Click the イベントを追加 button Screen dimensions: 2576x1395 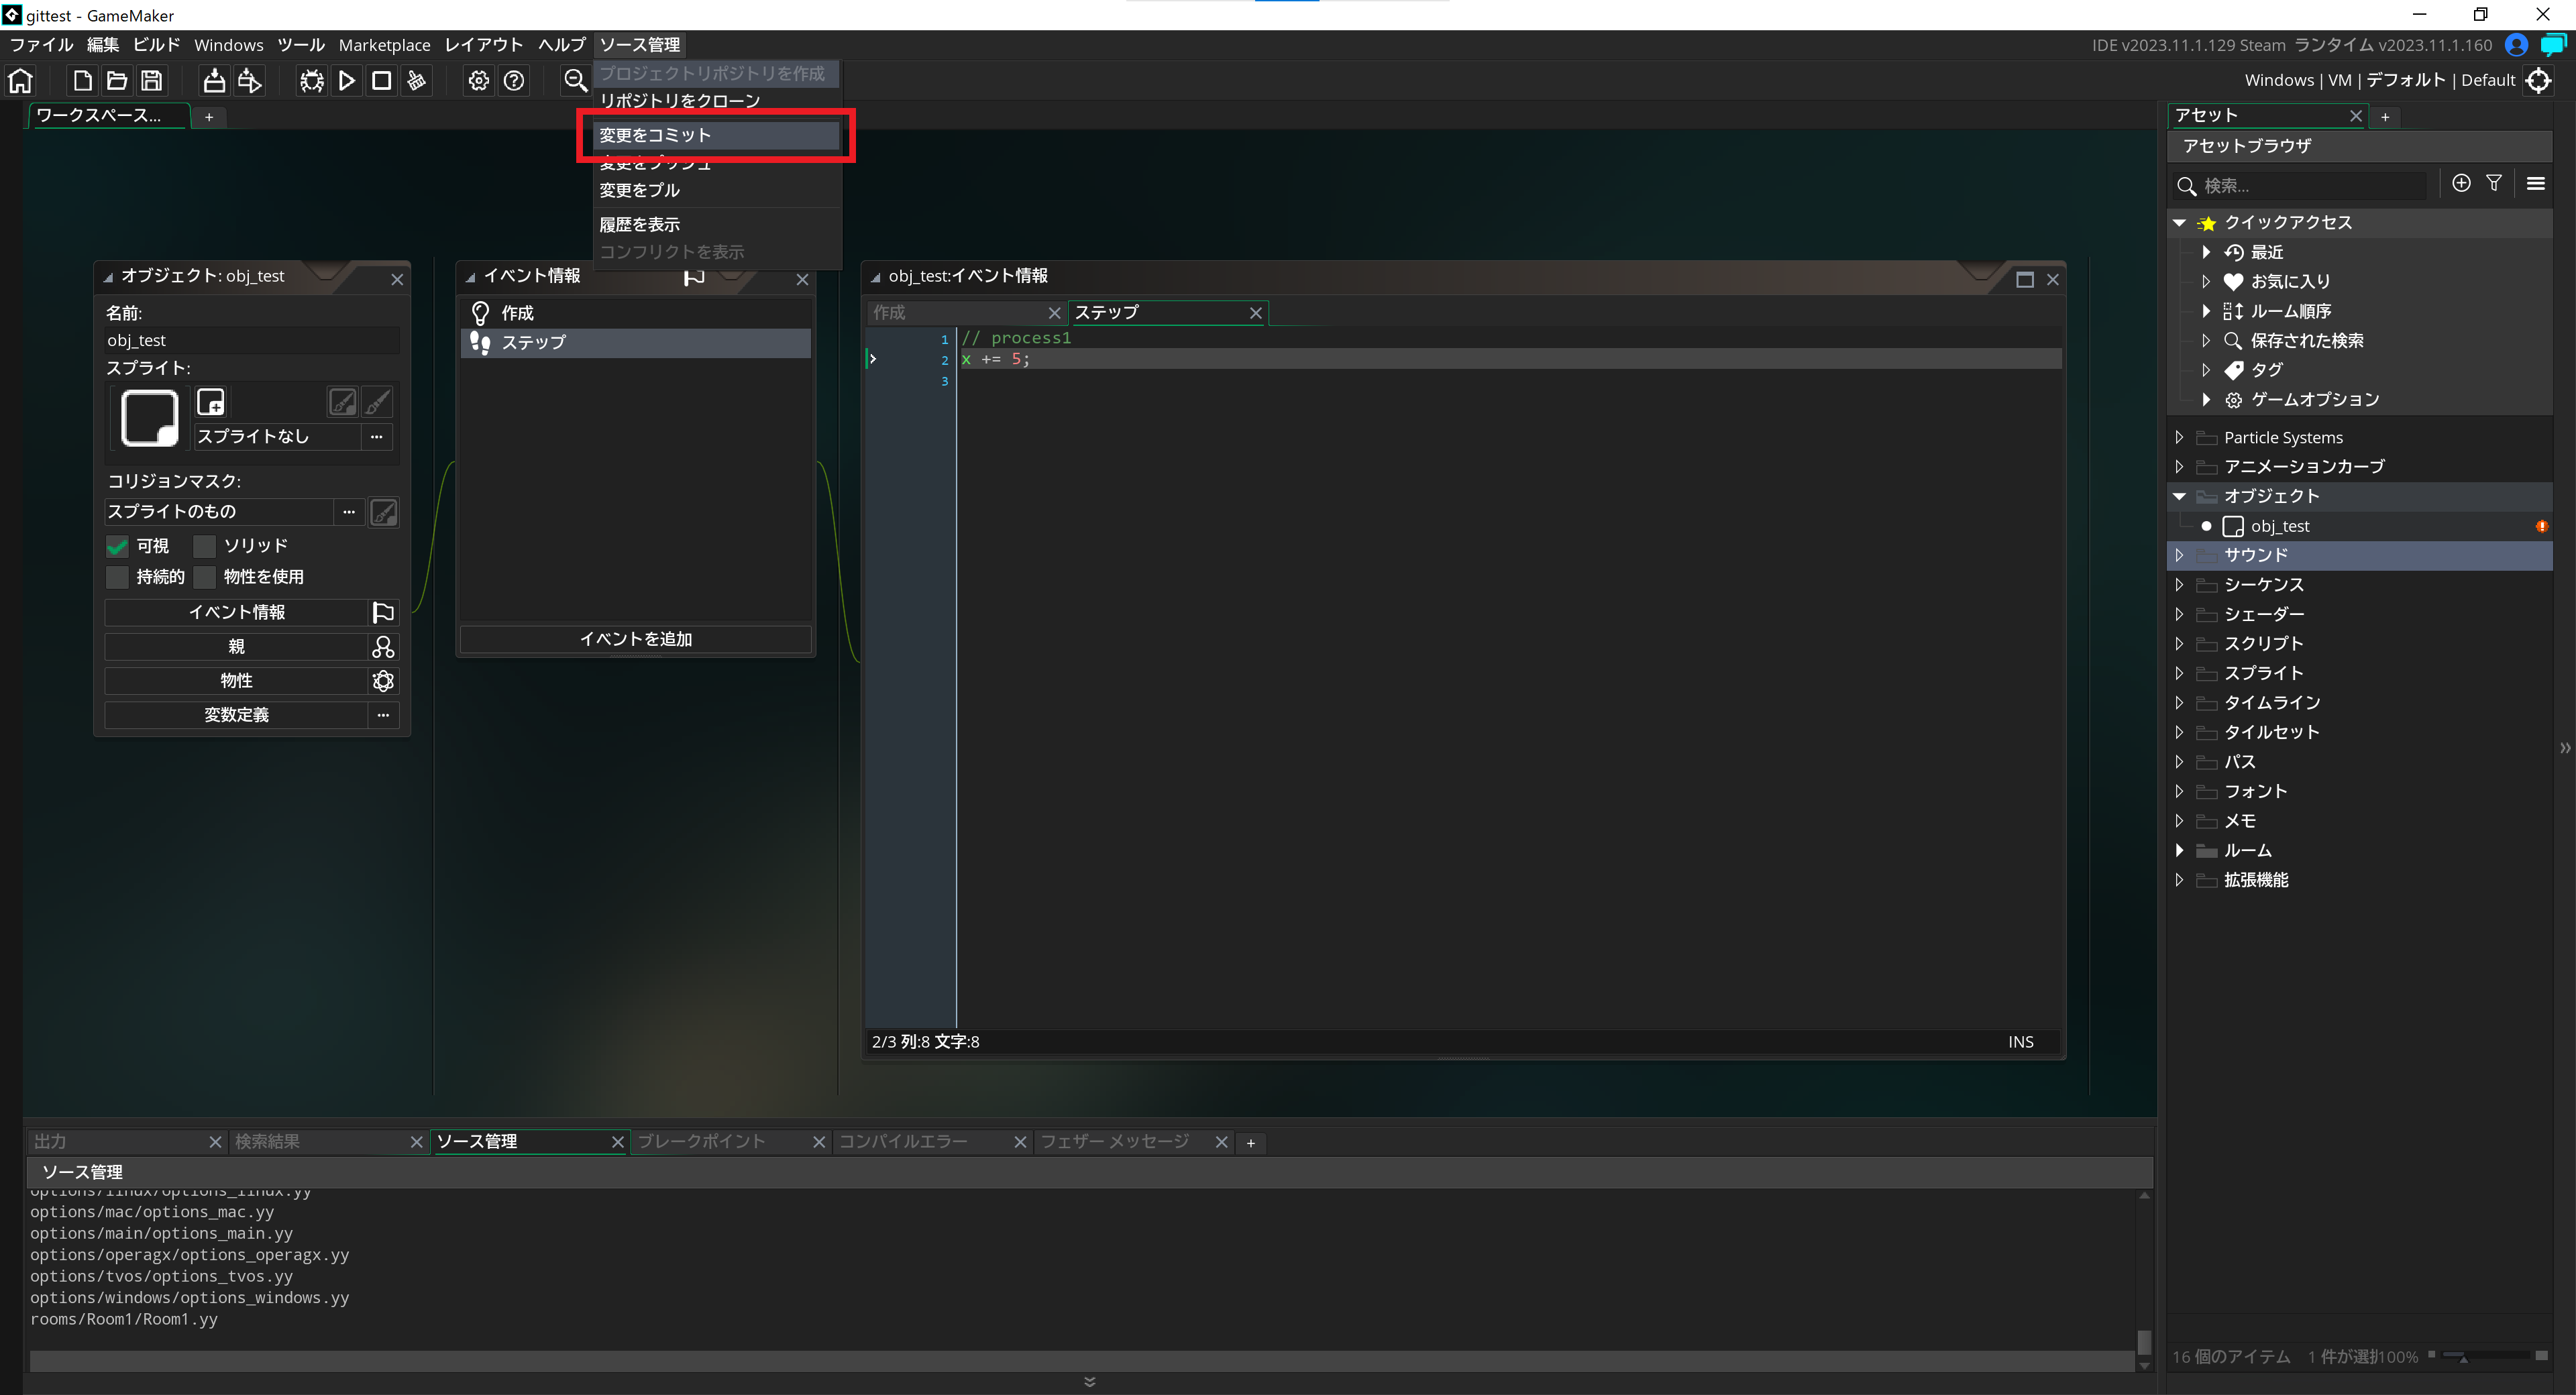tap(636, 639)
